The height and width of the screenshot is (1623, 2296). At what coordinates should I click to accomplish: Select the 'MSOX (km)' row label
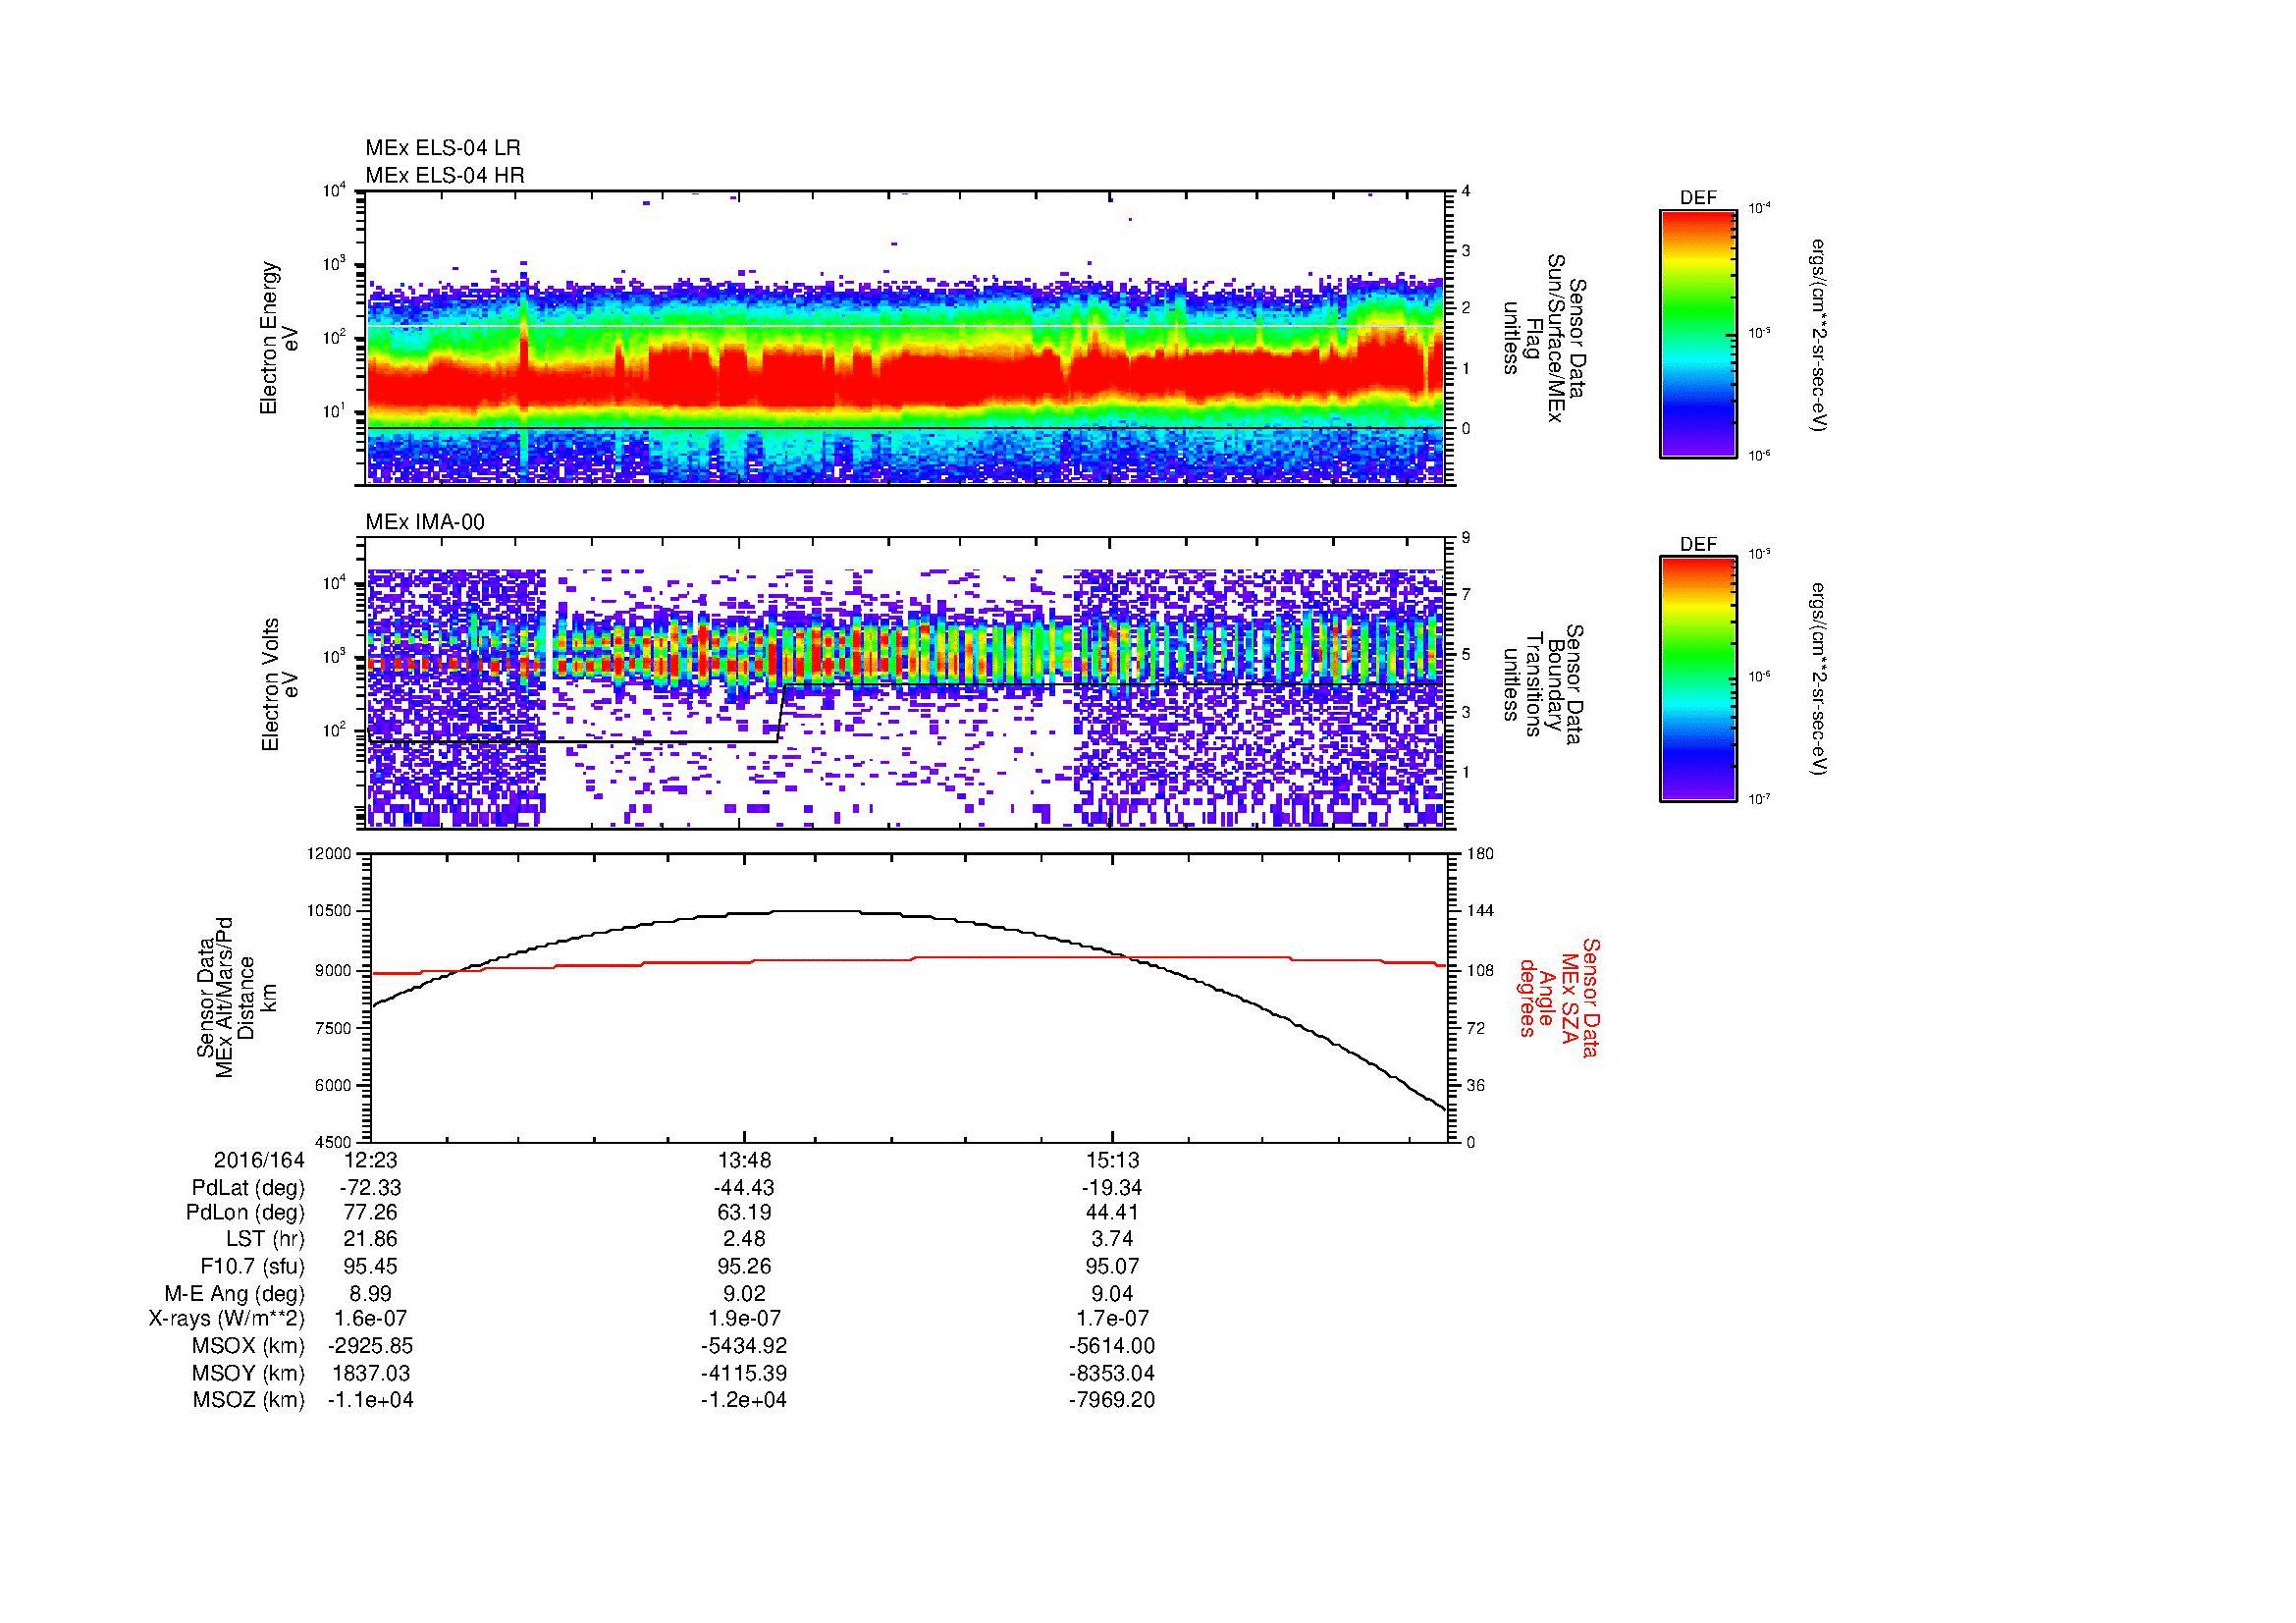pos(248,1346)
